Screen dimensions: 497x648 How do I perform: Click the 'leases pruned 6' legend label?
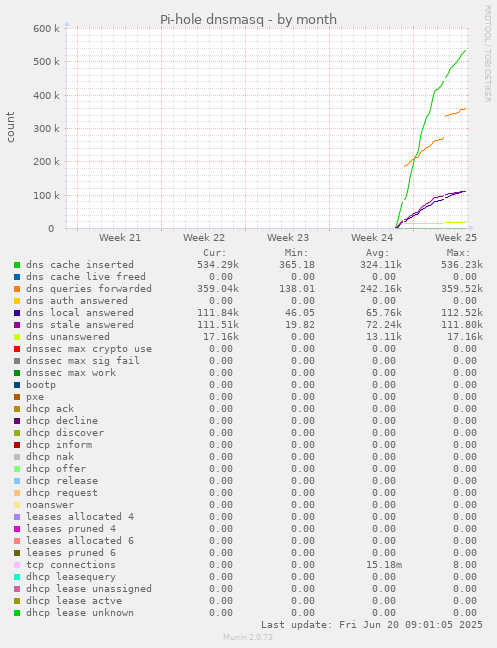click(71, 553)
